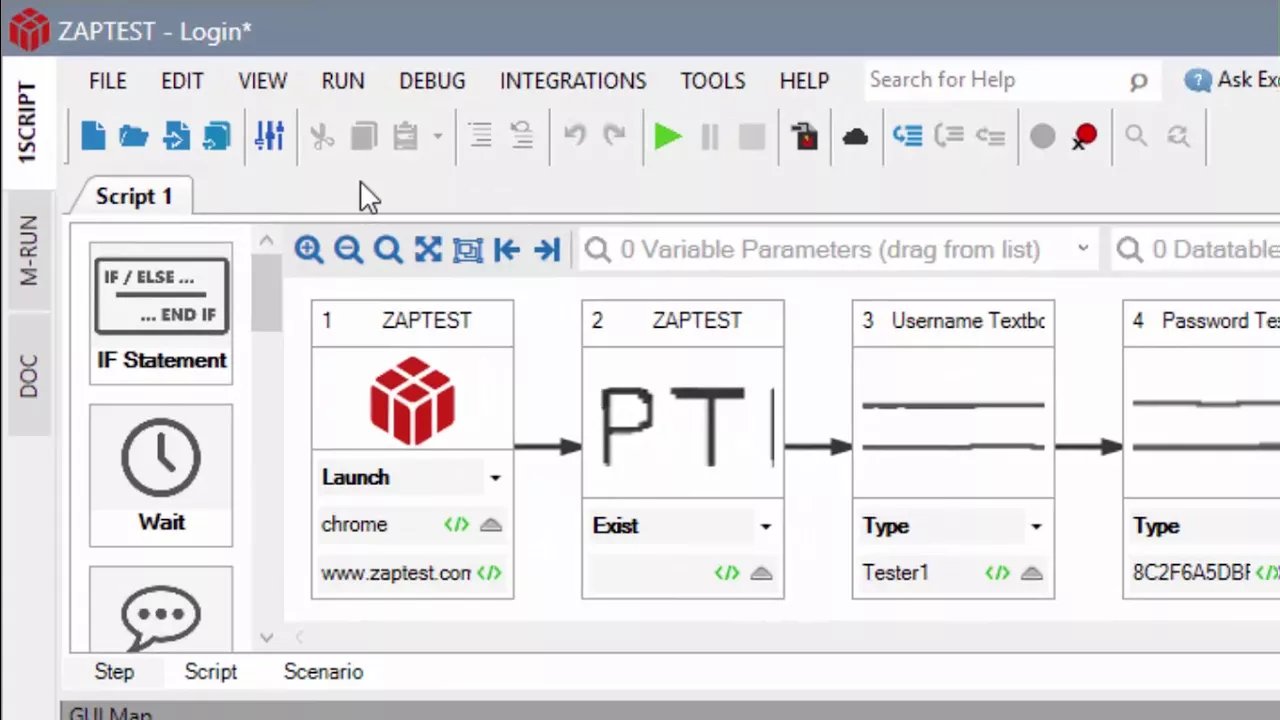This screenshot has width=1280, height=720.
Task: Jump to the first step arrow
Action: click(507, 250)
